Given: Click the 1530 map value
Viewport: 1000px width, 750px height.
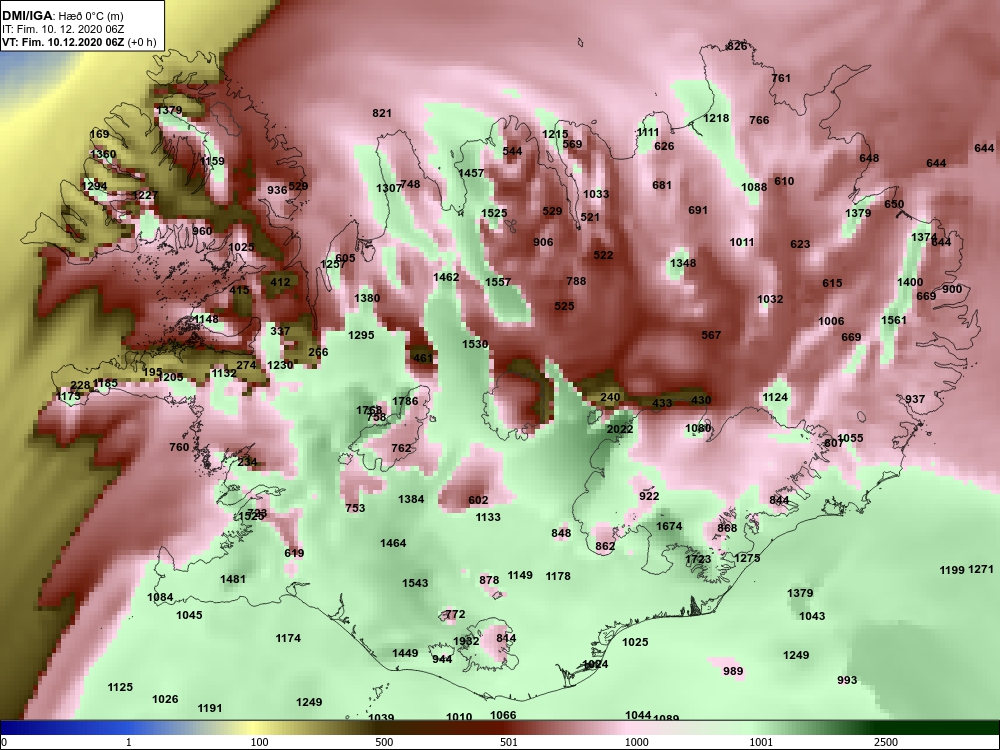Looking at the screenshot, I should click(x=475, y=344).
